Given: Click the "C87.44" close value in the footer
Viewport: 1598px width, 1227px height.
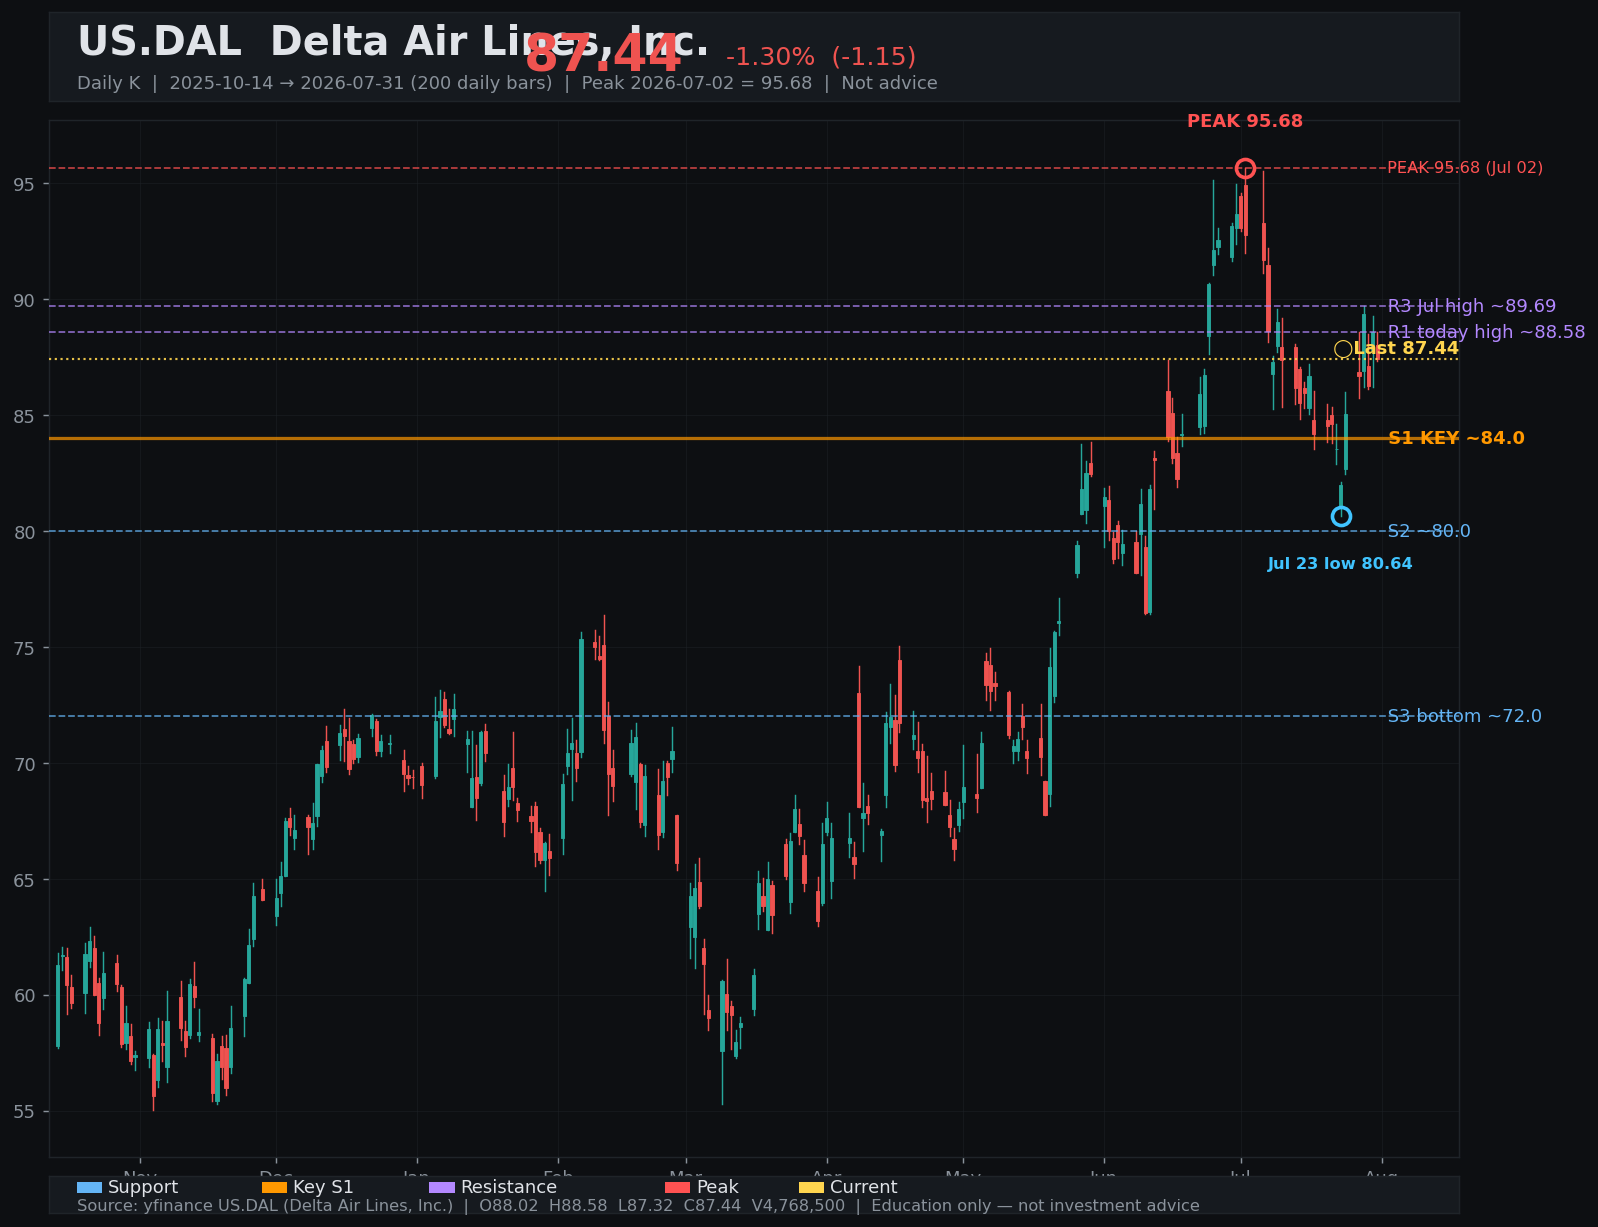Looking at the screenshot, I should coord(713,1206).
